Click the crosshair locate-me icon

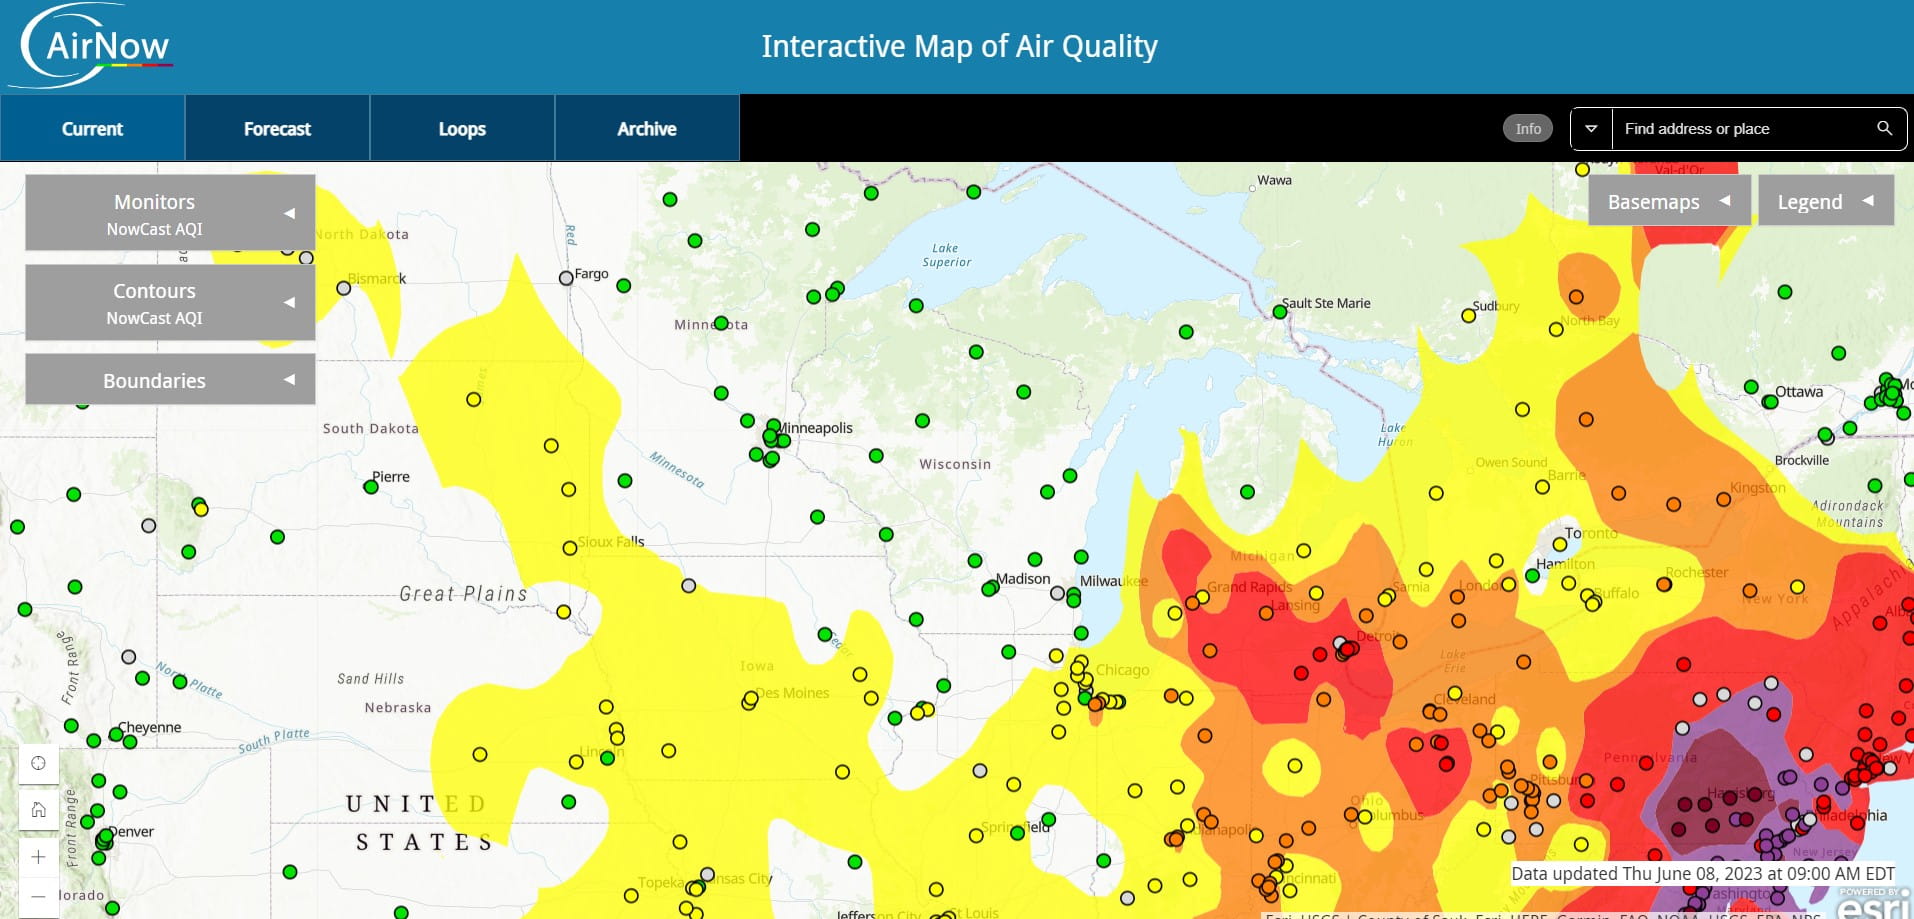click(x=38, y=763)
